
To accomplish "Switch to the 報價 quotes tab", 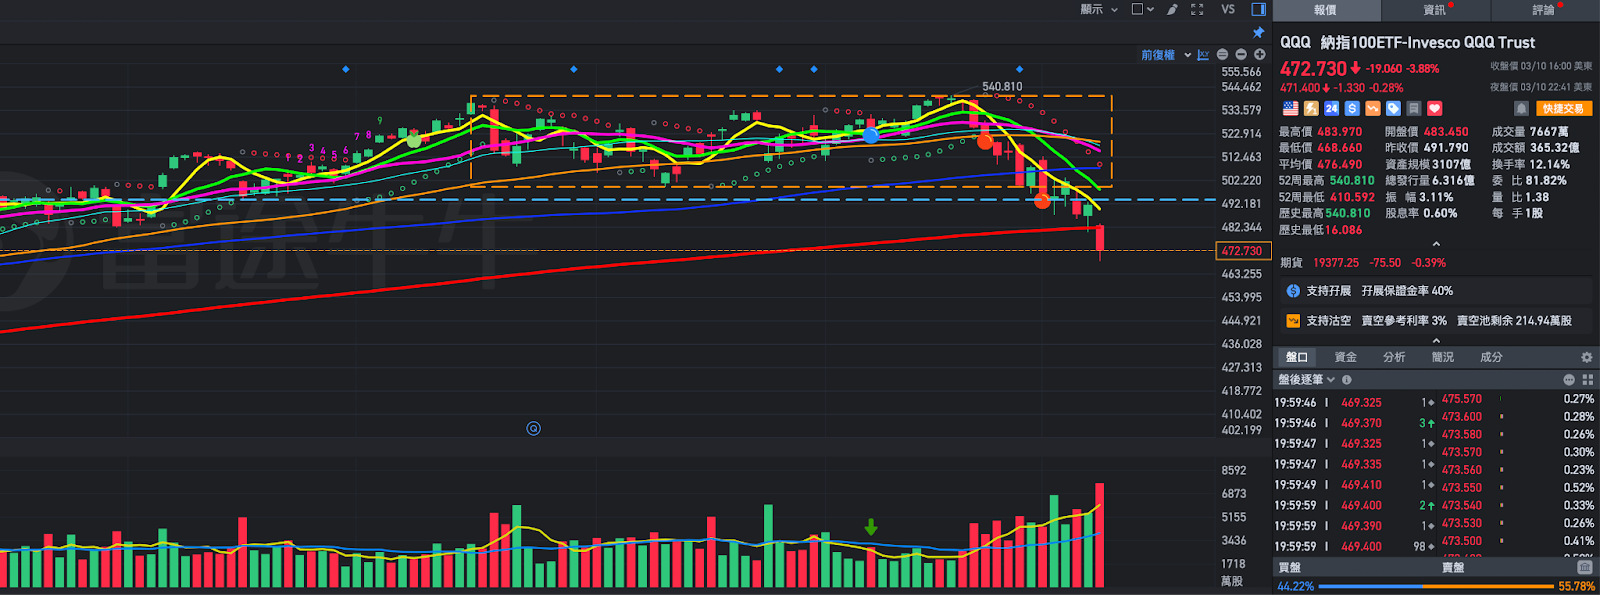I will tap(1325, 10).
